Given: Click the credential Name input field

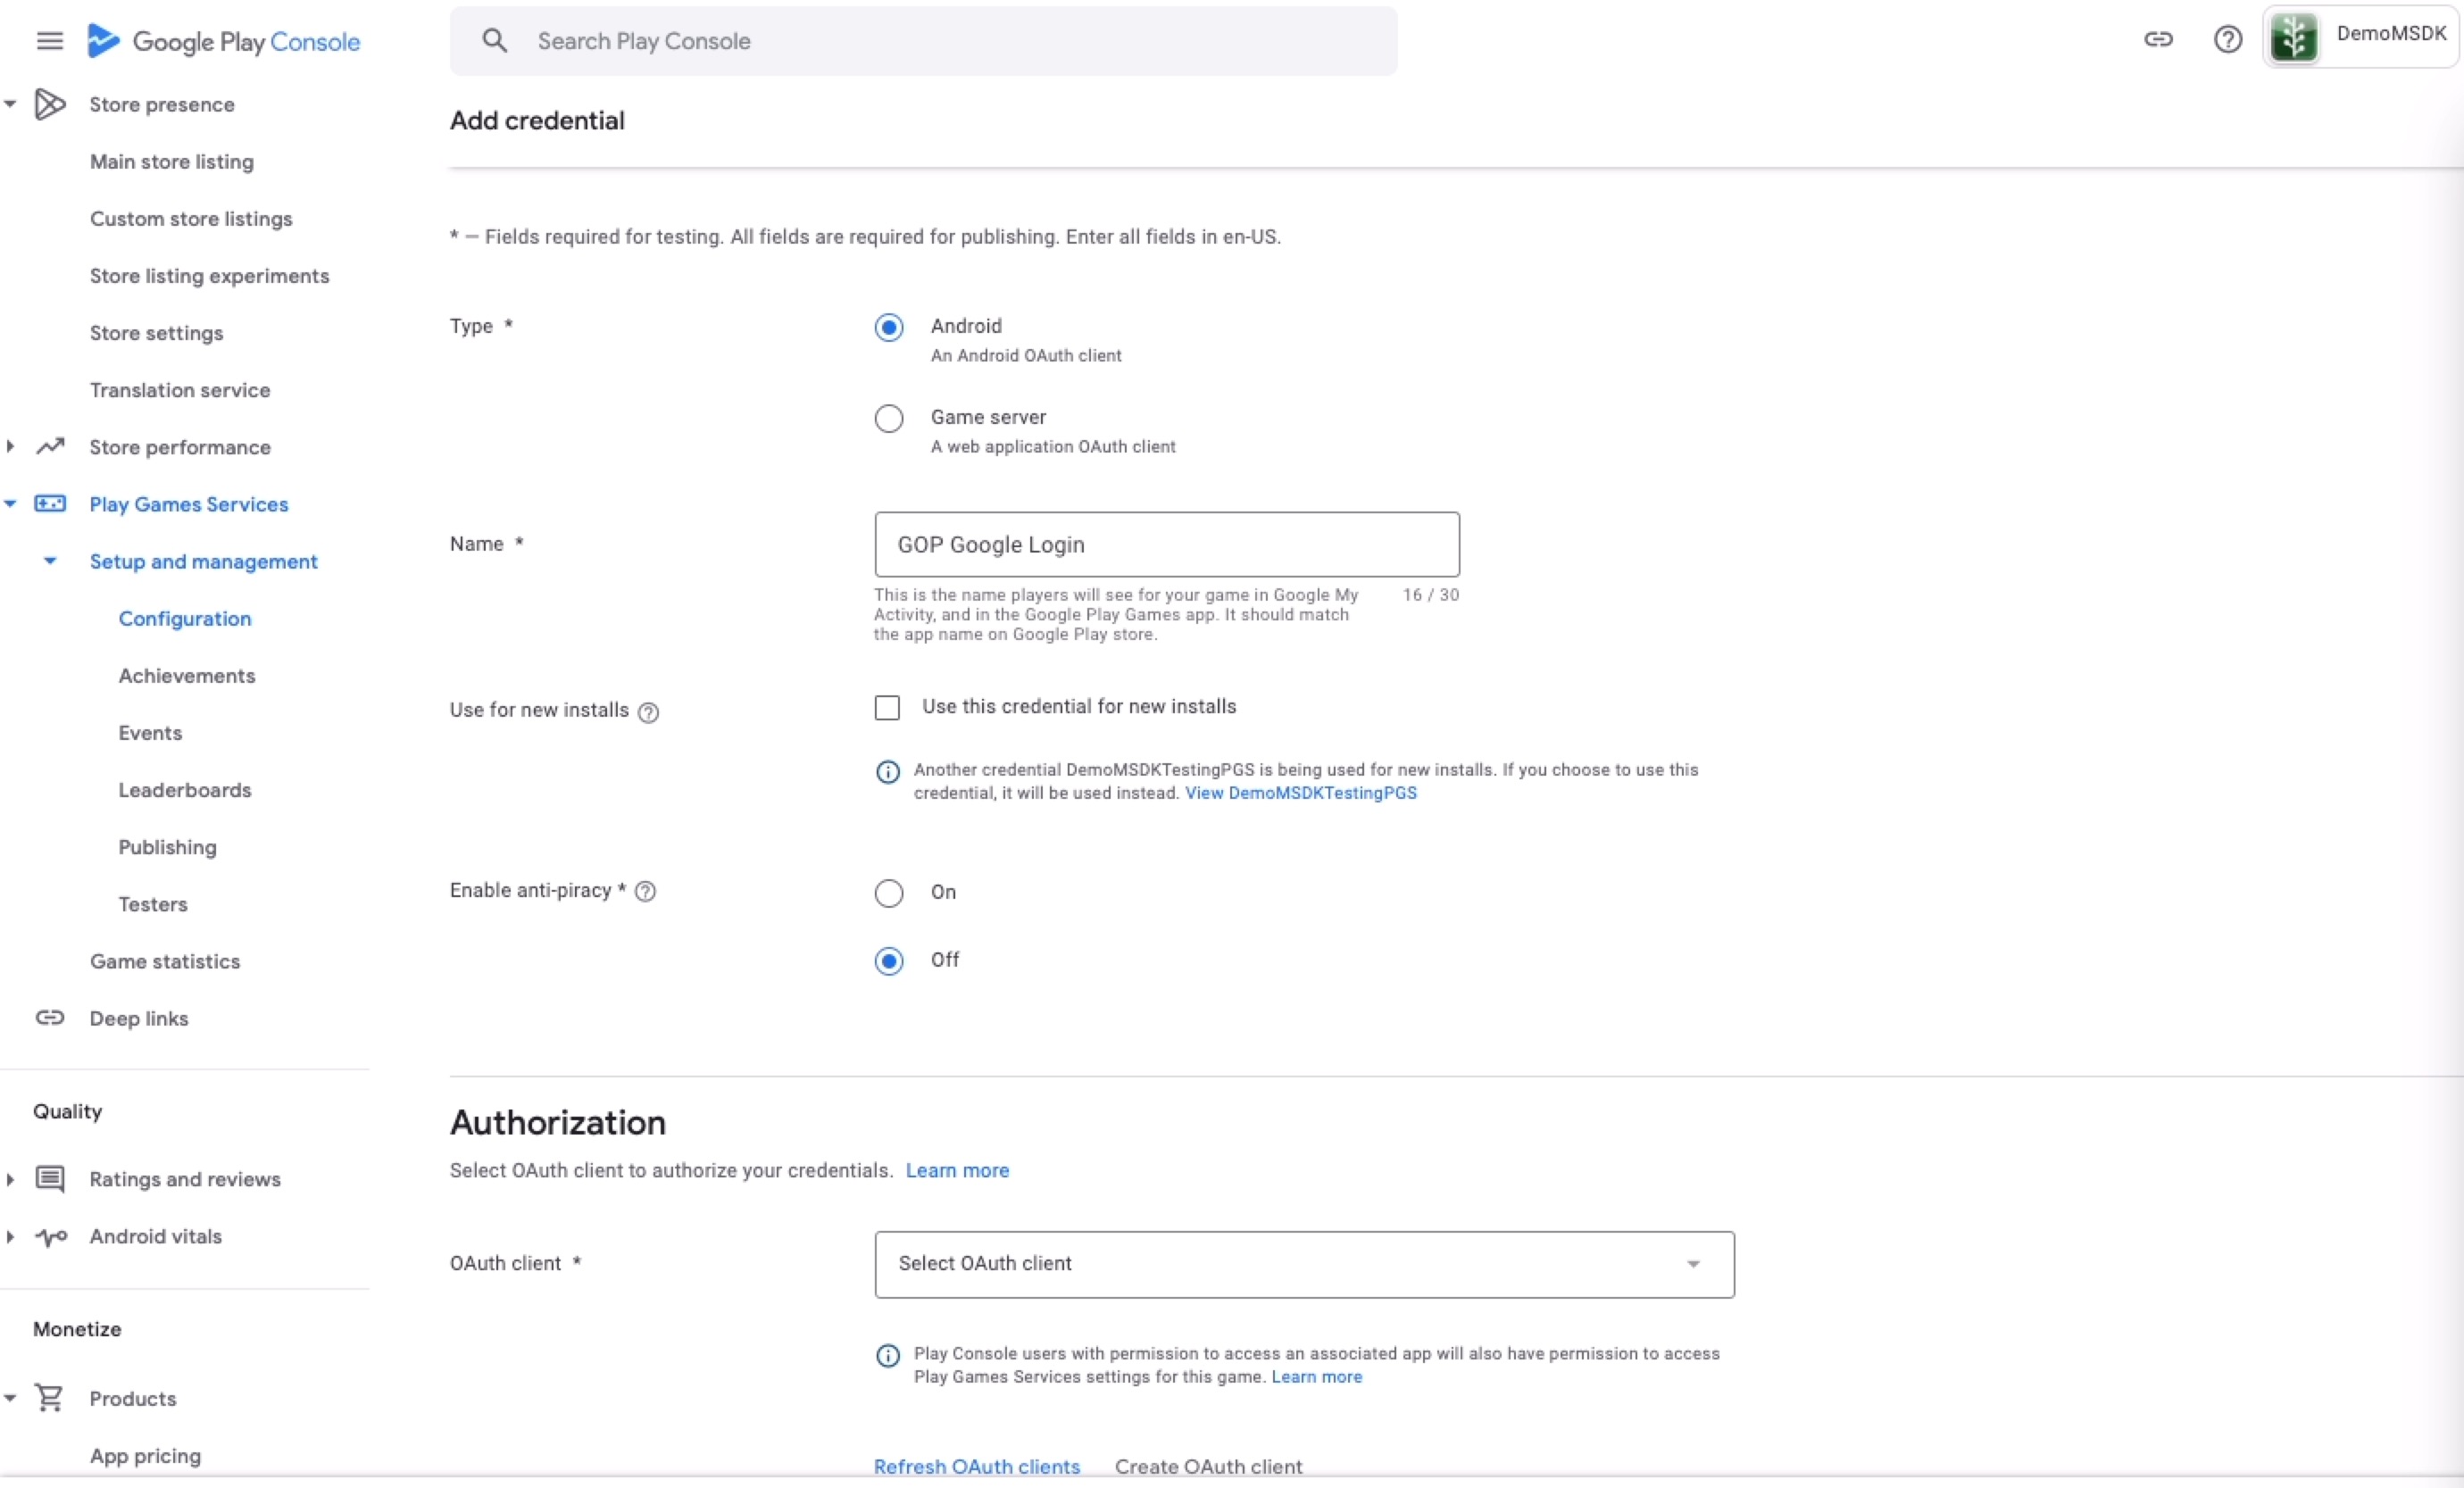Looking at the screenshot, I should coord(1166,545).
